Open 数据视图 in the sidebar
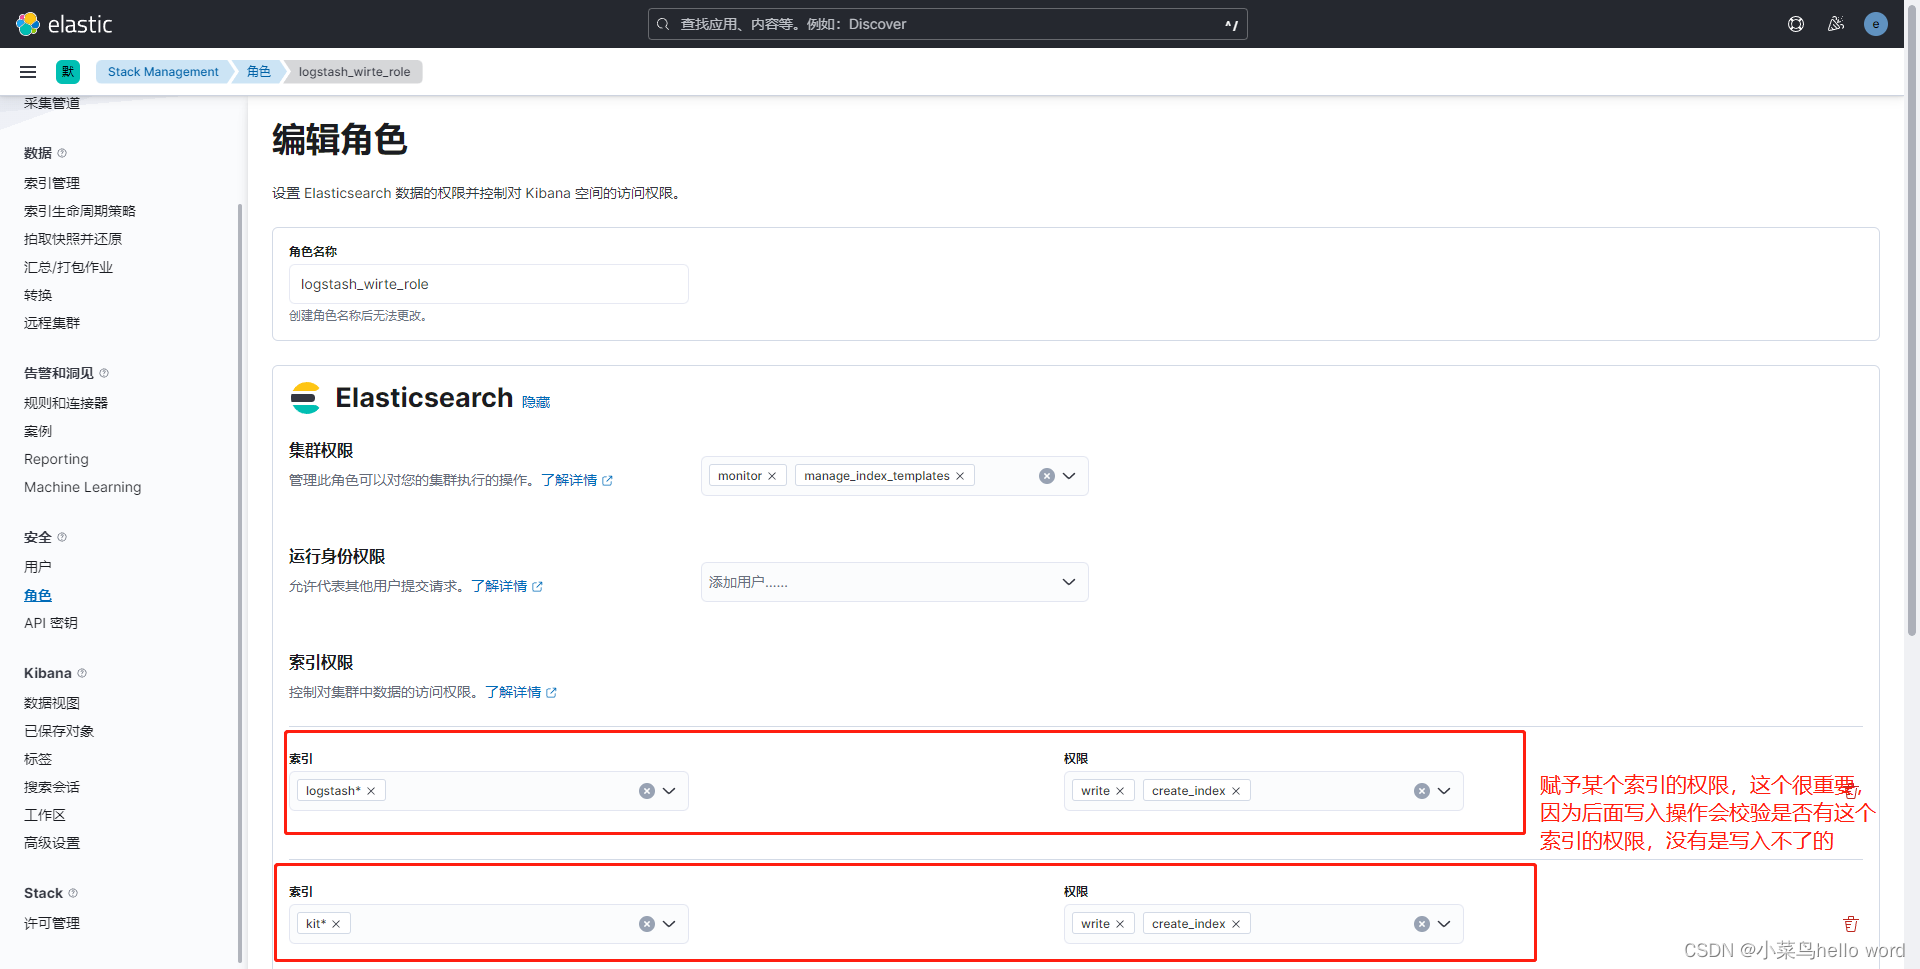 52,703
